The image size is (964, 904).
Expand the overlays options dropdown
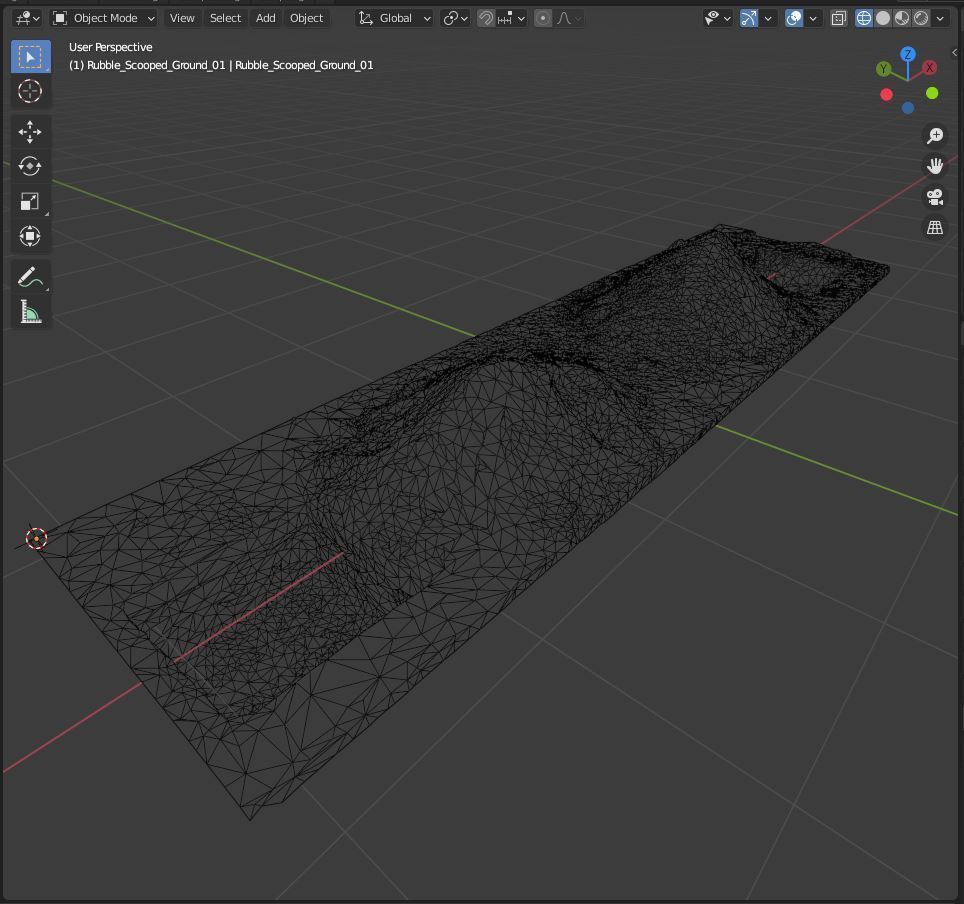point(813,18)
